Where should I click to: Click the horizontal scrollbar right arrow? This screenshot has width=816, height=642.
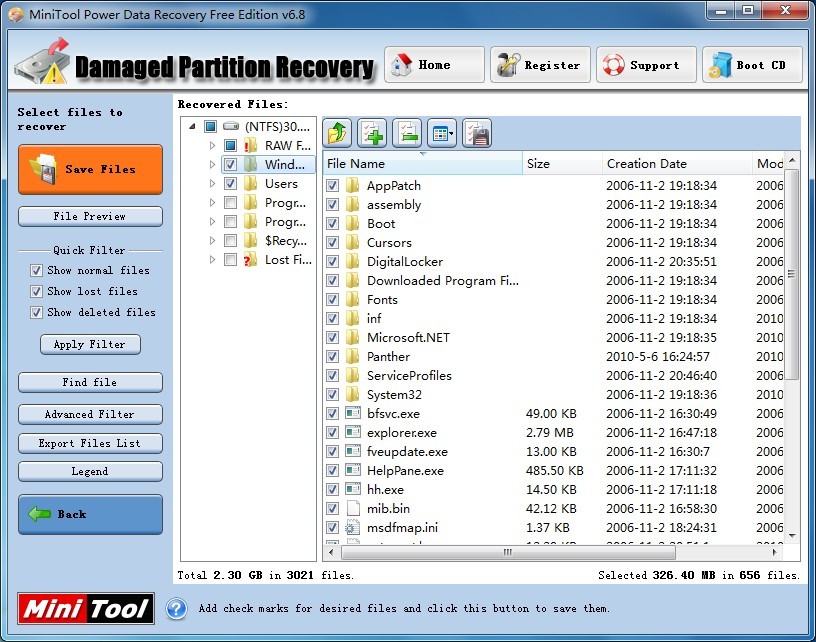pyautogui.click(x=774, y=553)
